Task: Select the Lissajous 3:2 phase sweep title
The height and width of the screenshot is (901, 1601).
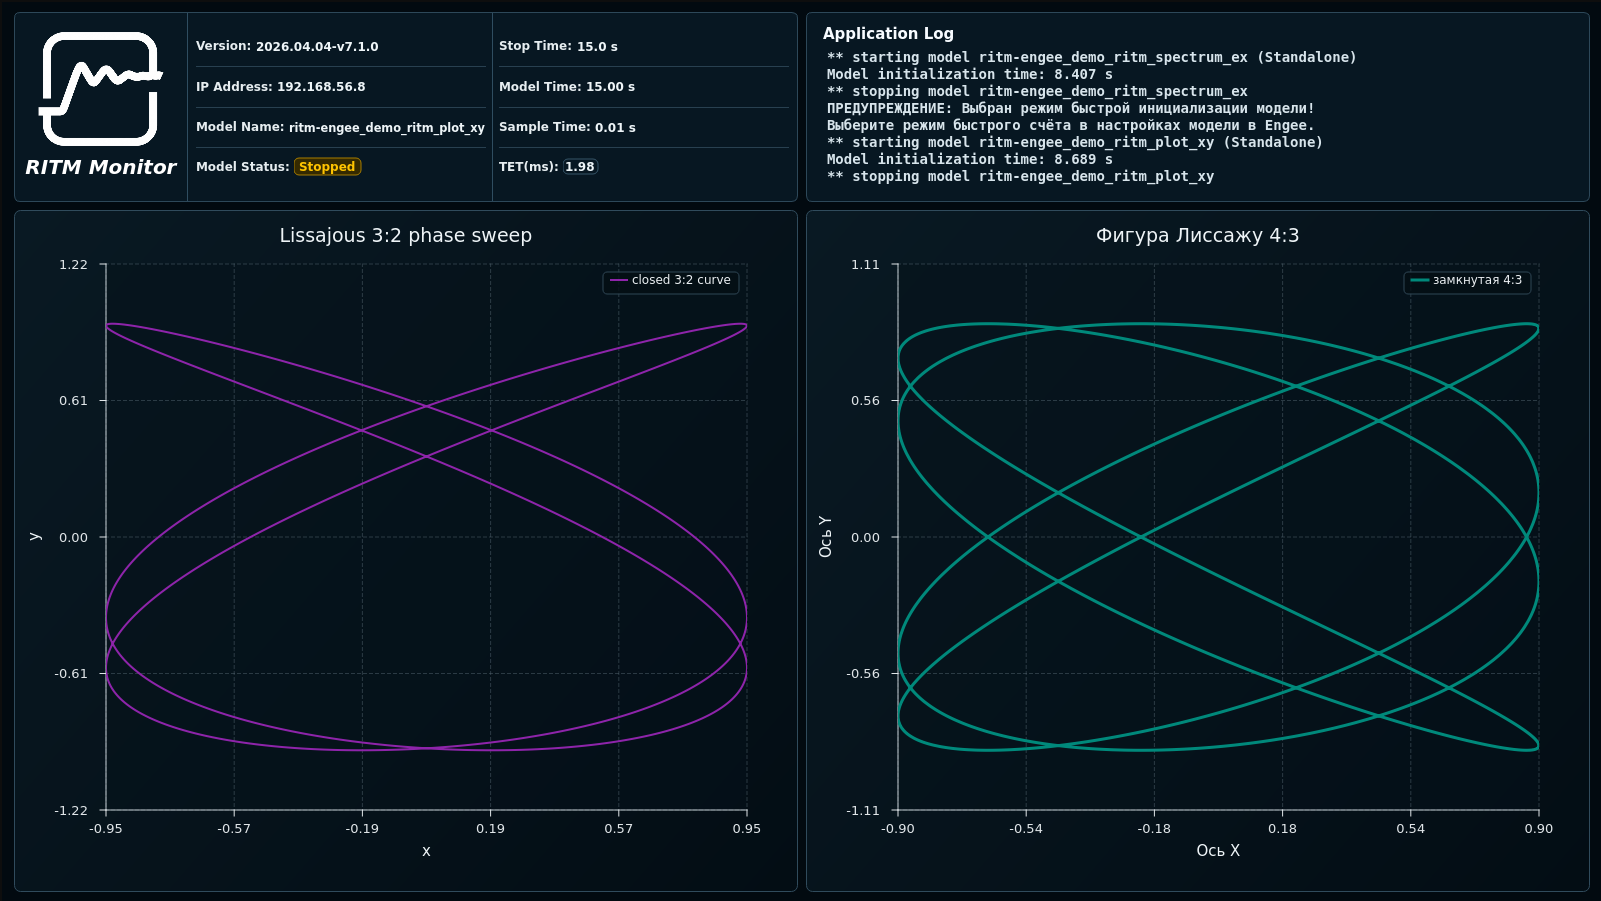Action: (406, 236)
